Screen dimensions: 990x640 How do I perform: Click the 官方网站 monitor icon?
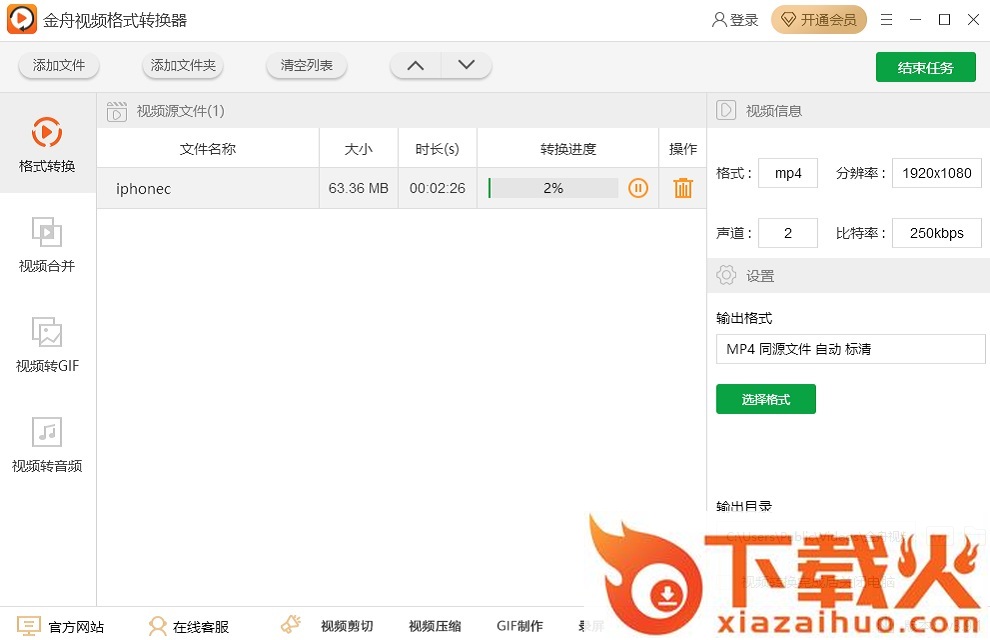(28, 625)
